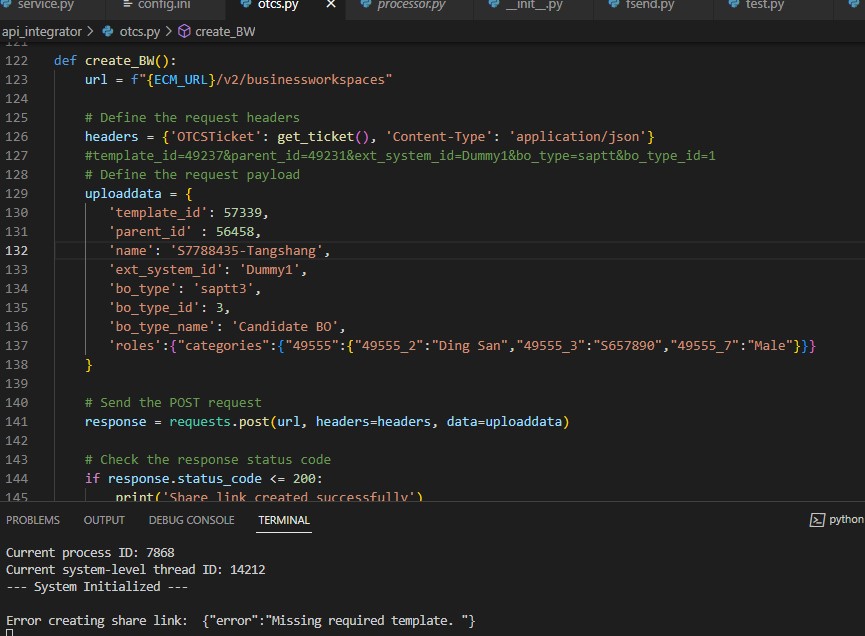Click the Python icon beside otcs.py in the breadcrumb
This screenshot has width=865, height=636.
tap(105, 31)
